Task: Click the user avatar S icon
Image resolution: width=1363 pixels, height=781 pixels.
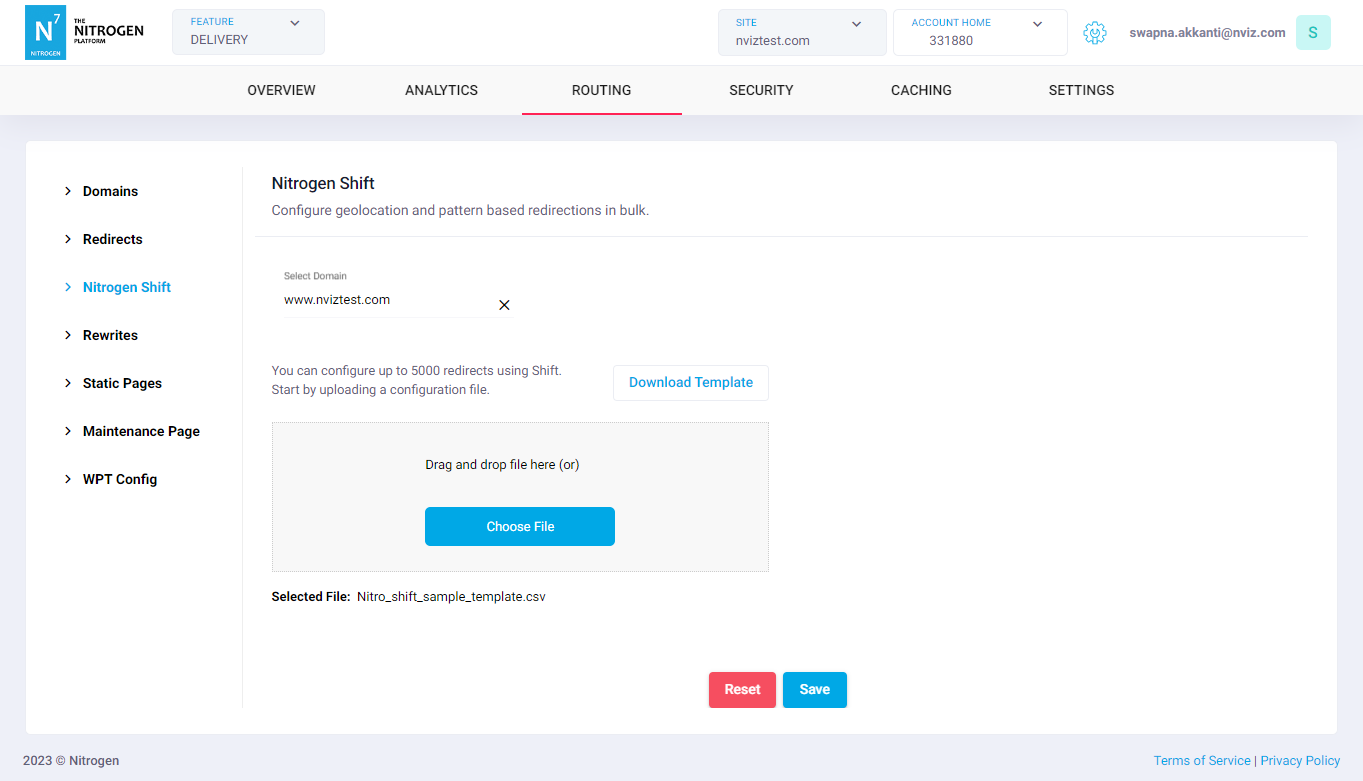Action: click(x=1312, y=33)
